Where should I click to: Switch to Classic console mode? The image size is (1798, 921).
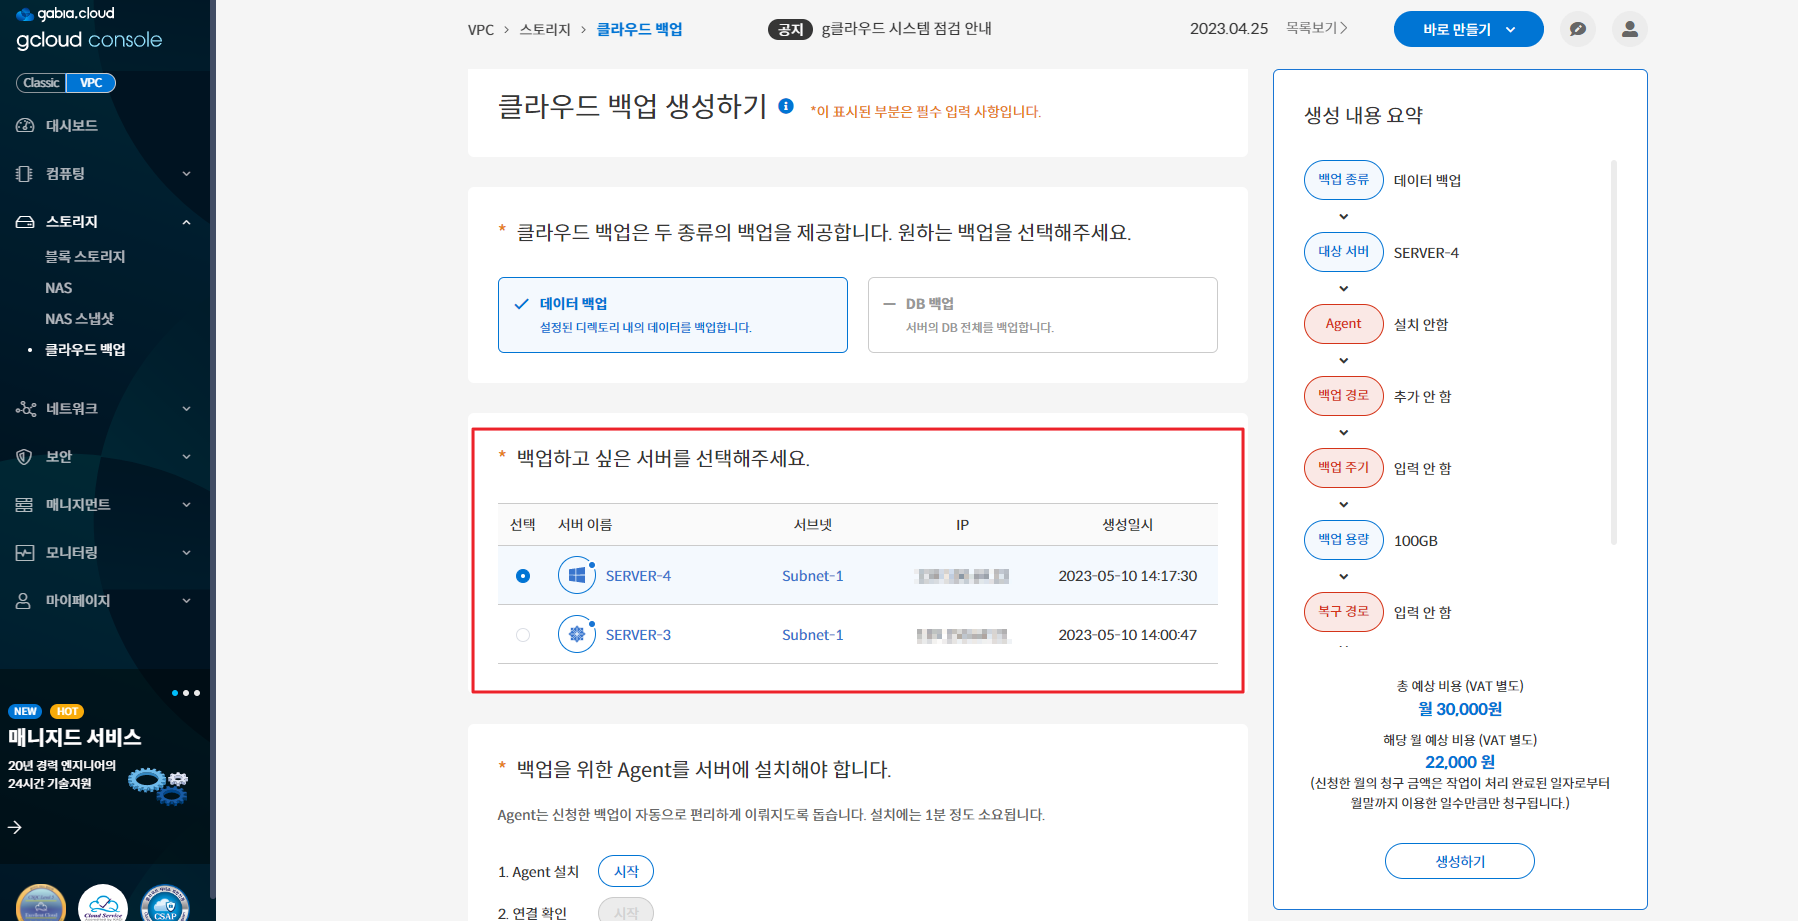pyautogui.click(x=41, y=83)
